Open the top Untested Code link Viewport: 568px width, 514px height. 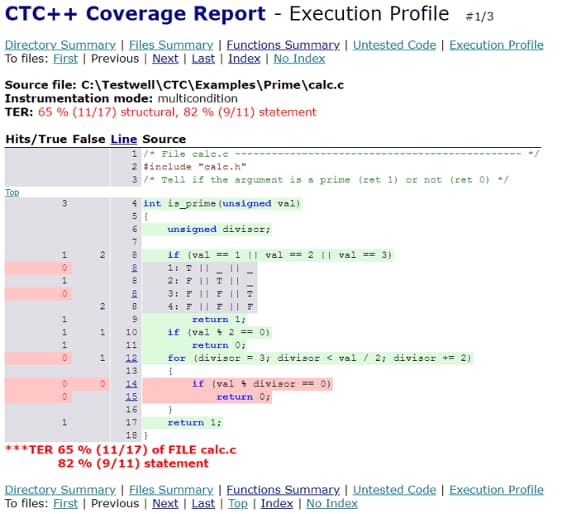(x=394, y=45)
